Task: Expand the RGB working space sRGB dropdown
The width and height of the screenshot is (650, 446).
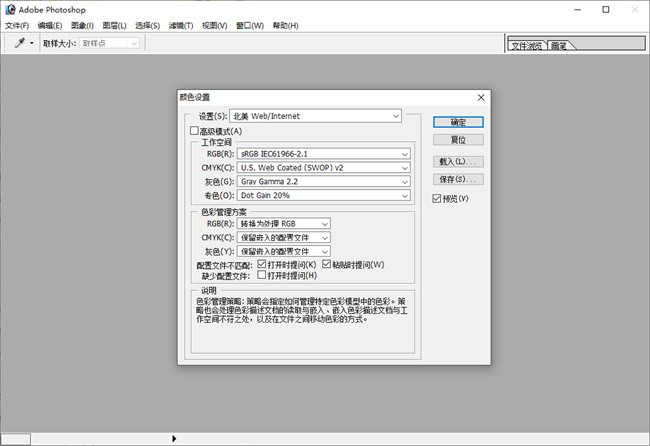Action: point(321,154)
